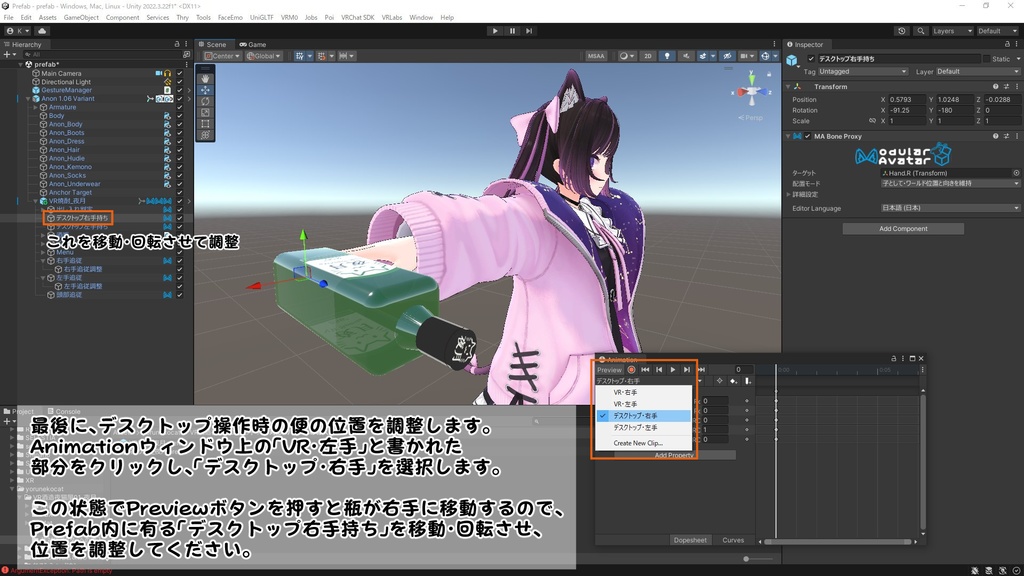
Task: Click Add event icon in Animation window
Action: point(747,381)
